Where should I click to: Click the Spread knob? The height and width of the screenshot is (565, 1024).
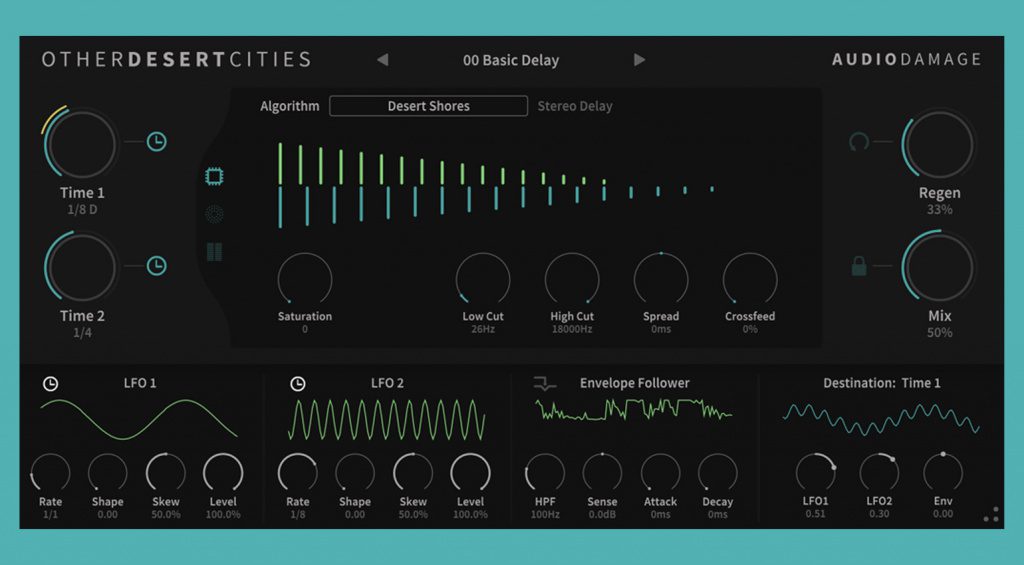pos(661,280)
